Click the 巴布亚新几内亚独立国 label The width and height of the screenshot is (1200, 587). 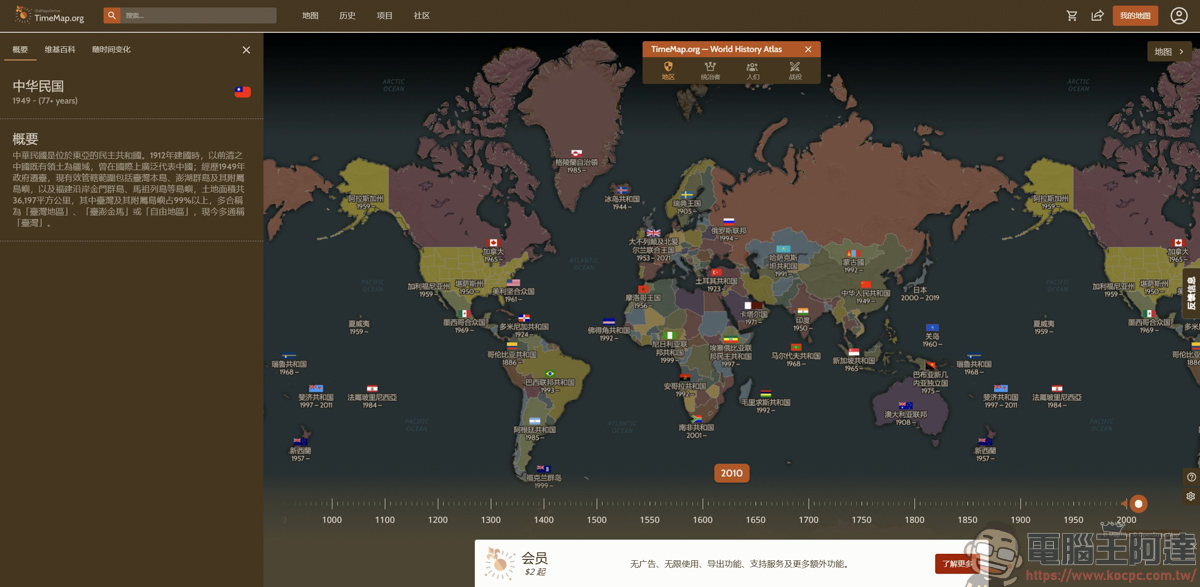click(930, 379)
